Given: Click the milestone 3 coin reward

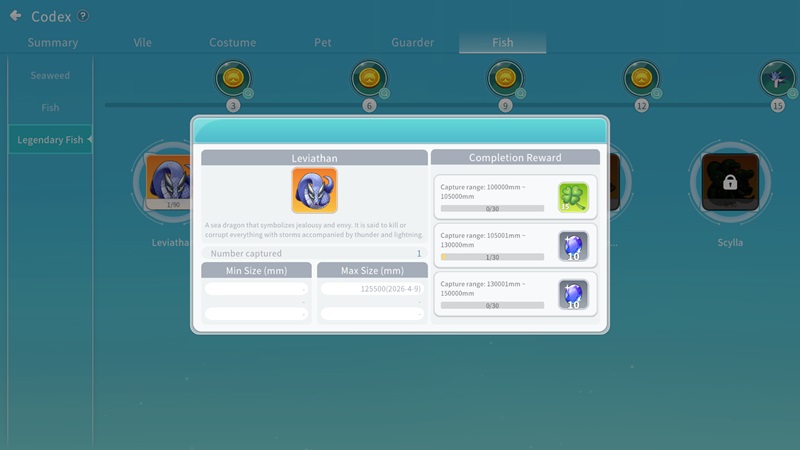Looking at the screenshot, I should 233,78.
